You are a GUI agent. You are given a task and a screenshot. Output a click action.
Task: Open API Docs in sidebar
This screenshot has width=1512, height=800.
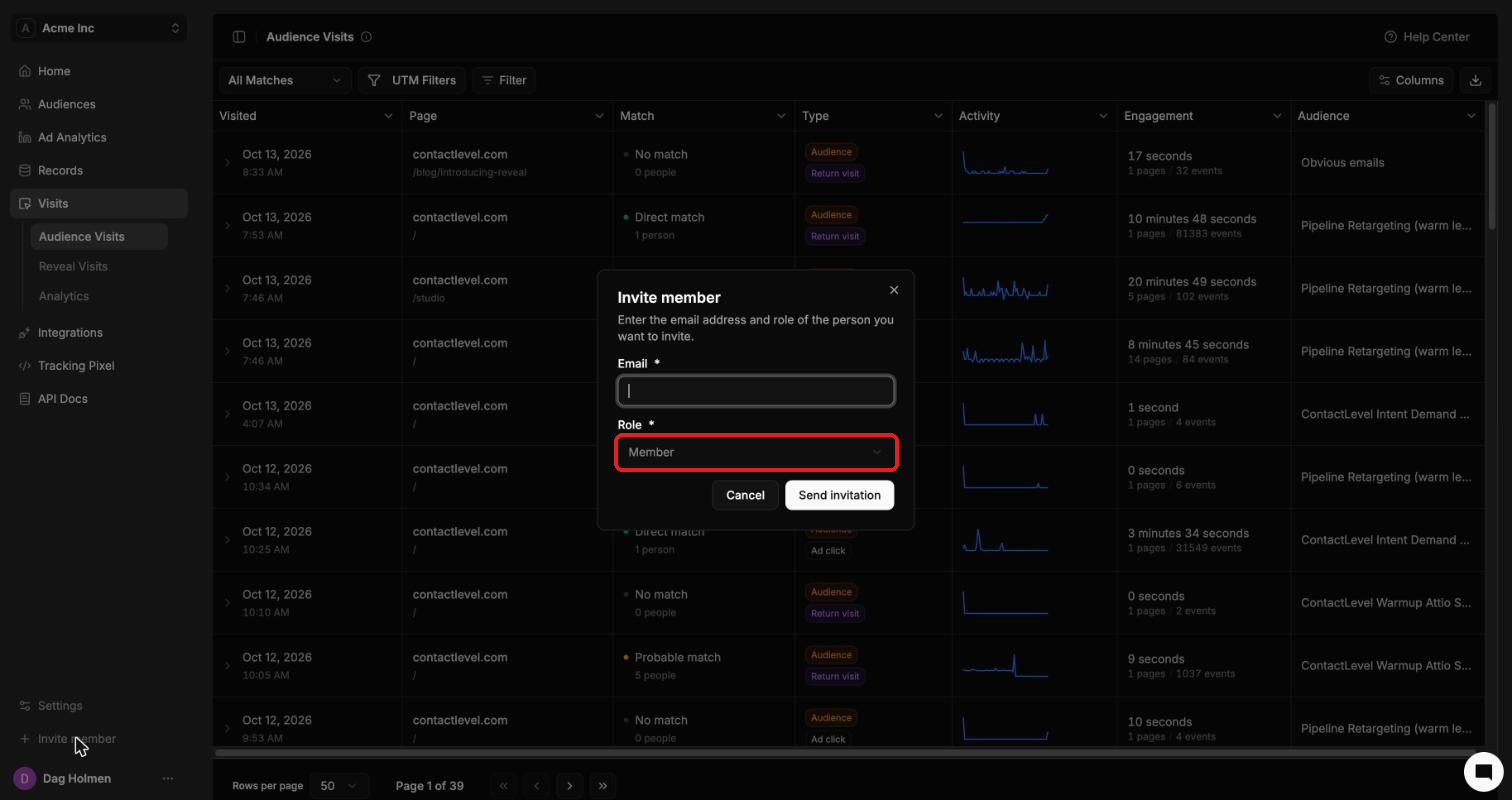tap(100, 398)
